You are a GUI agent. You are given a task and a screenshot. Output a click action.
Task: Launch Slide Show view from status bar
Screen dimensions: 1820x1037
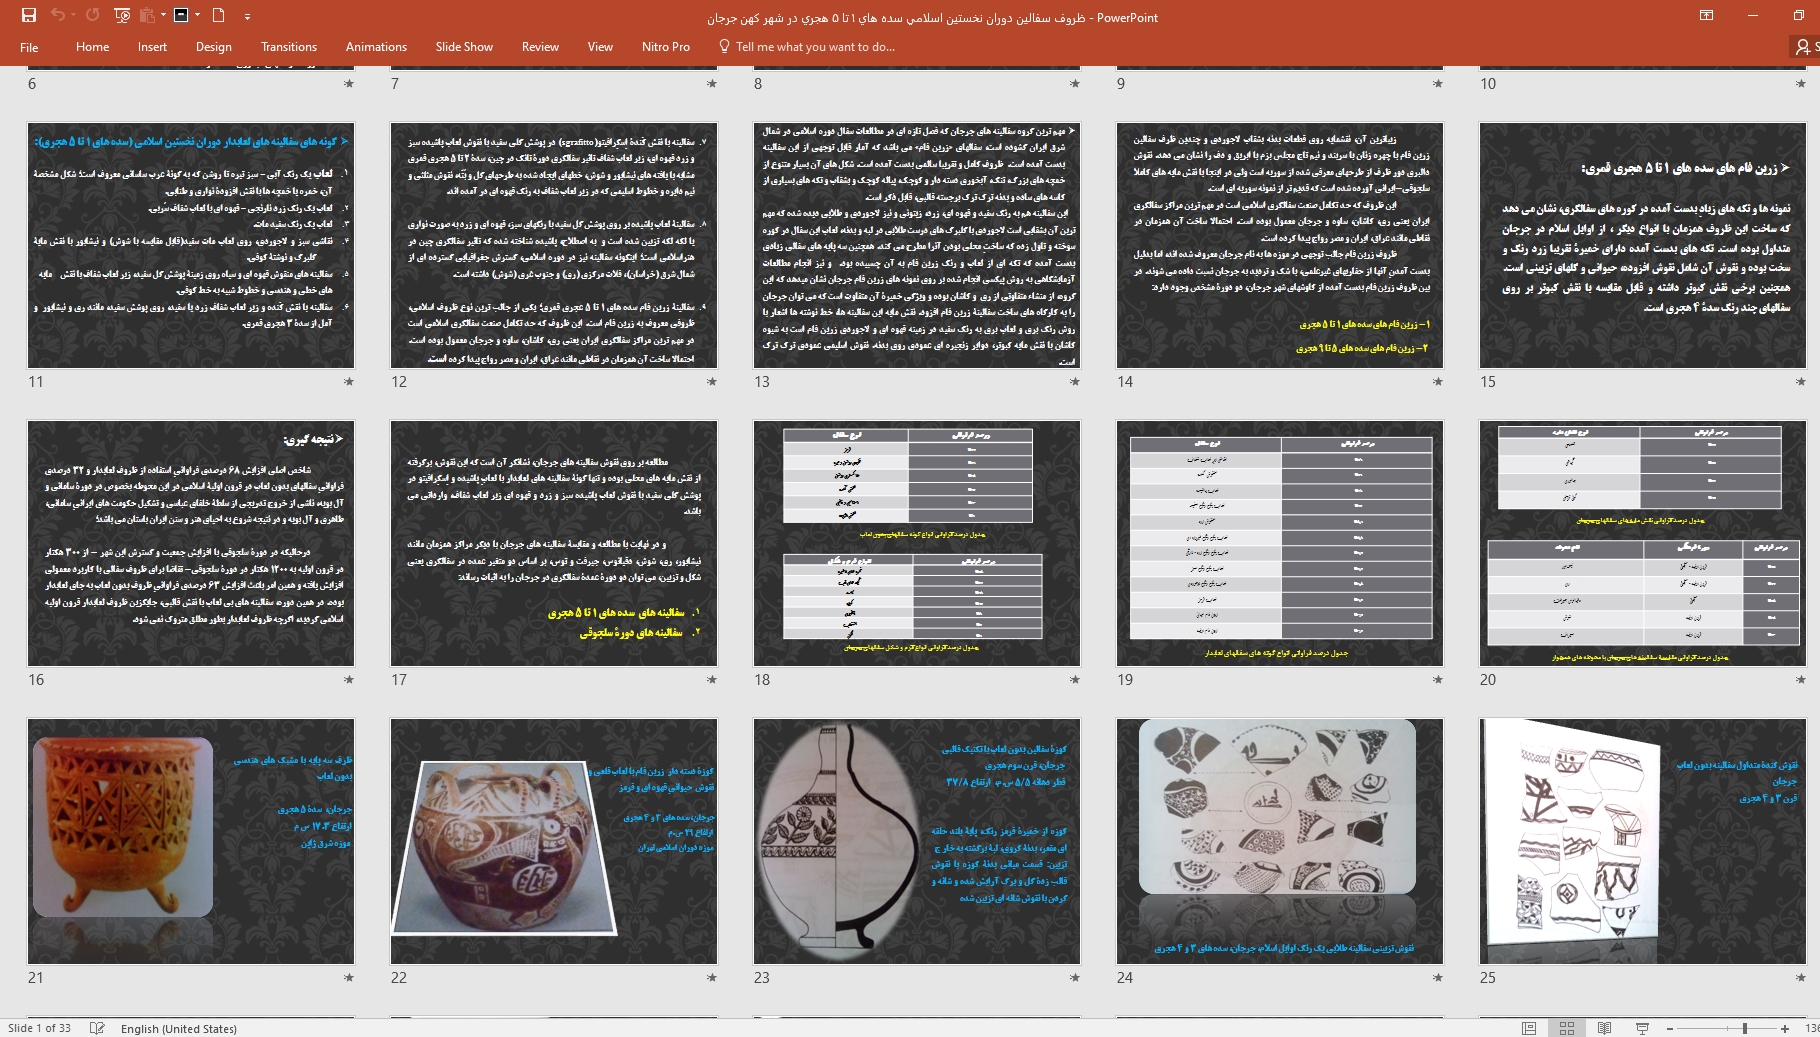coord(1642,1028)
